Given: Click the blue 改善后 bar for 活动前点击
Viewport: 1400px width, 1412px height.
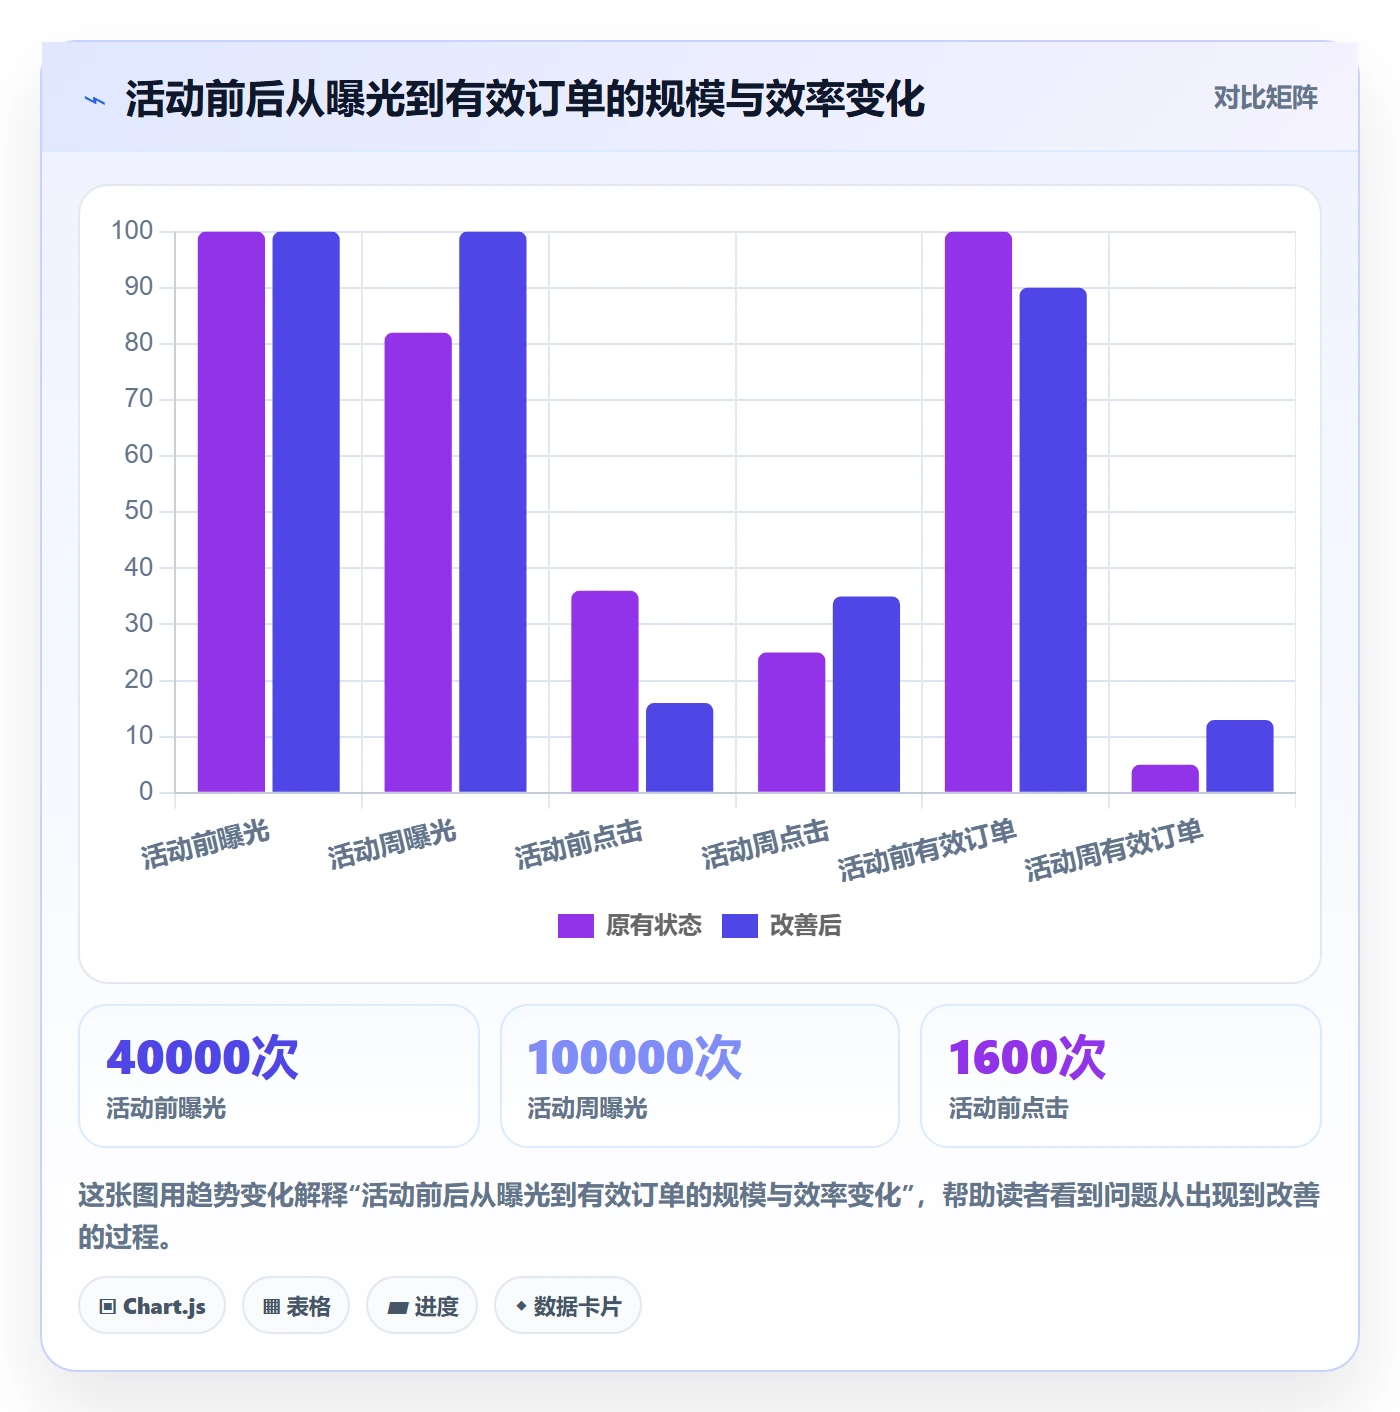Looking at the screenshot, I should [680, 747].
